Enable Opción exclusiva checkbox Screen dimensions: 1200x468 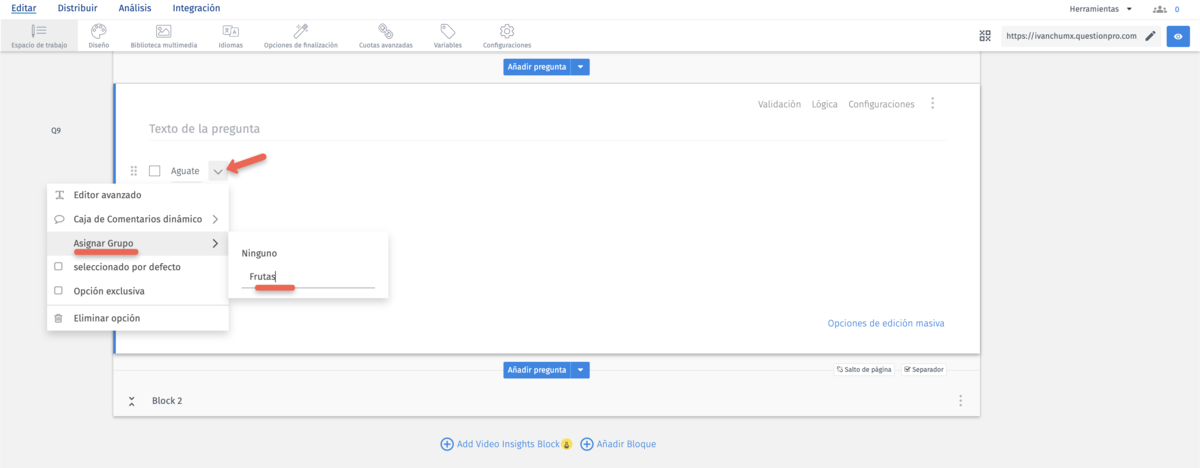(x=59, y=291)
